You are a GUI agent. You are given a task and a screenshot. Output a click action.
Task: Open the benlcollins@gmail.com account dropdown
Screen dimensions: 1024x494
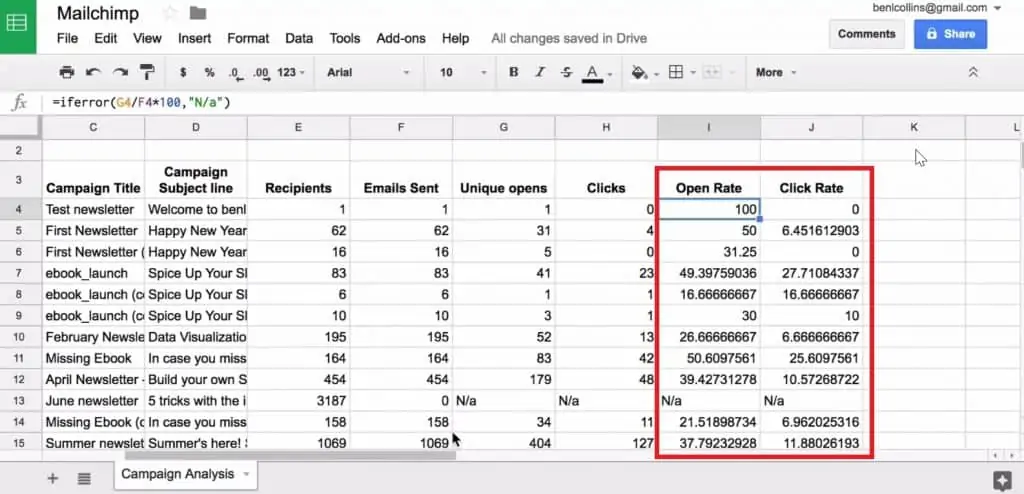(937, 8)
